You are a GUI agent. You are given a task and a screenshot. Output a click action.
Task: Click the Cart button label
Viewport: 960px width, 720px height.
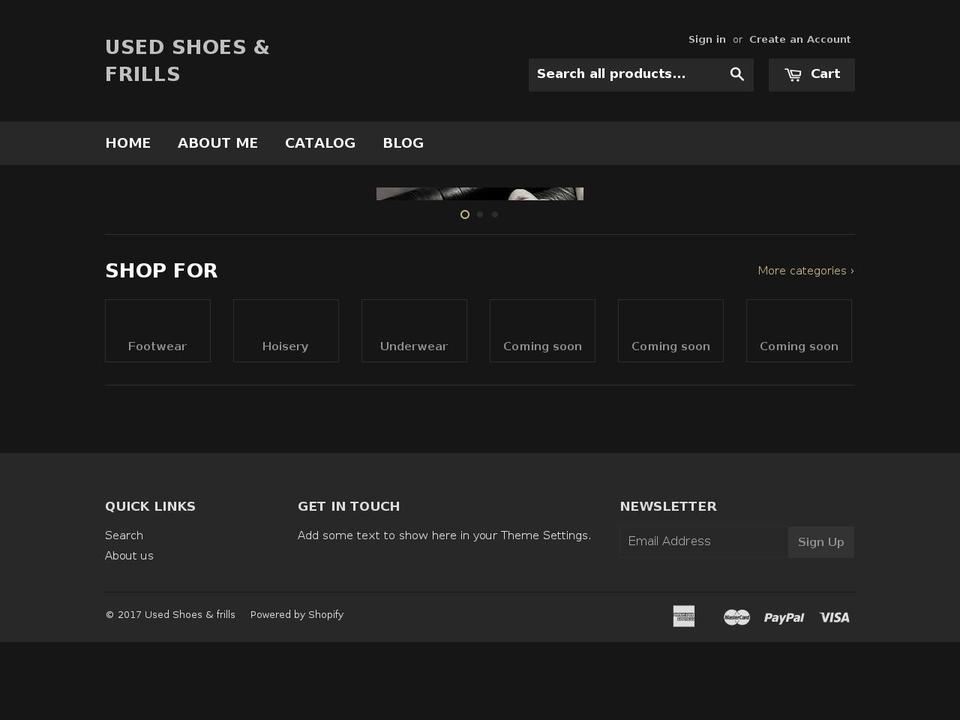tap(825, 74)
